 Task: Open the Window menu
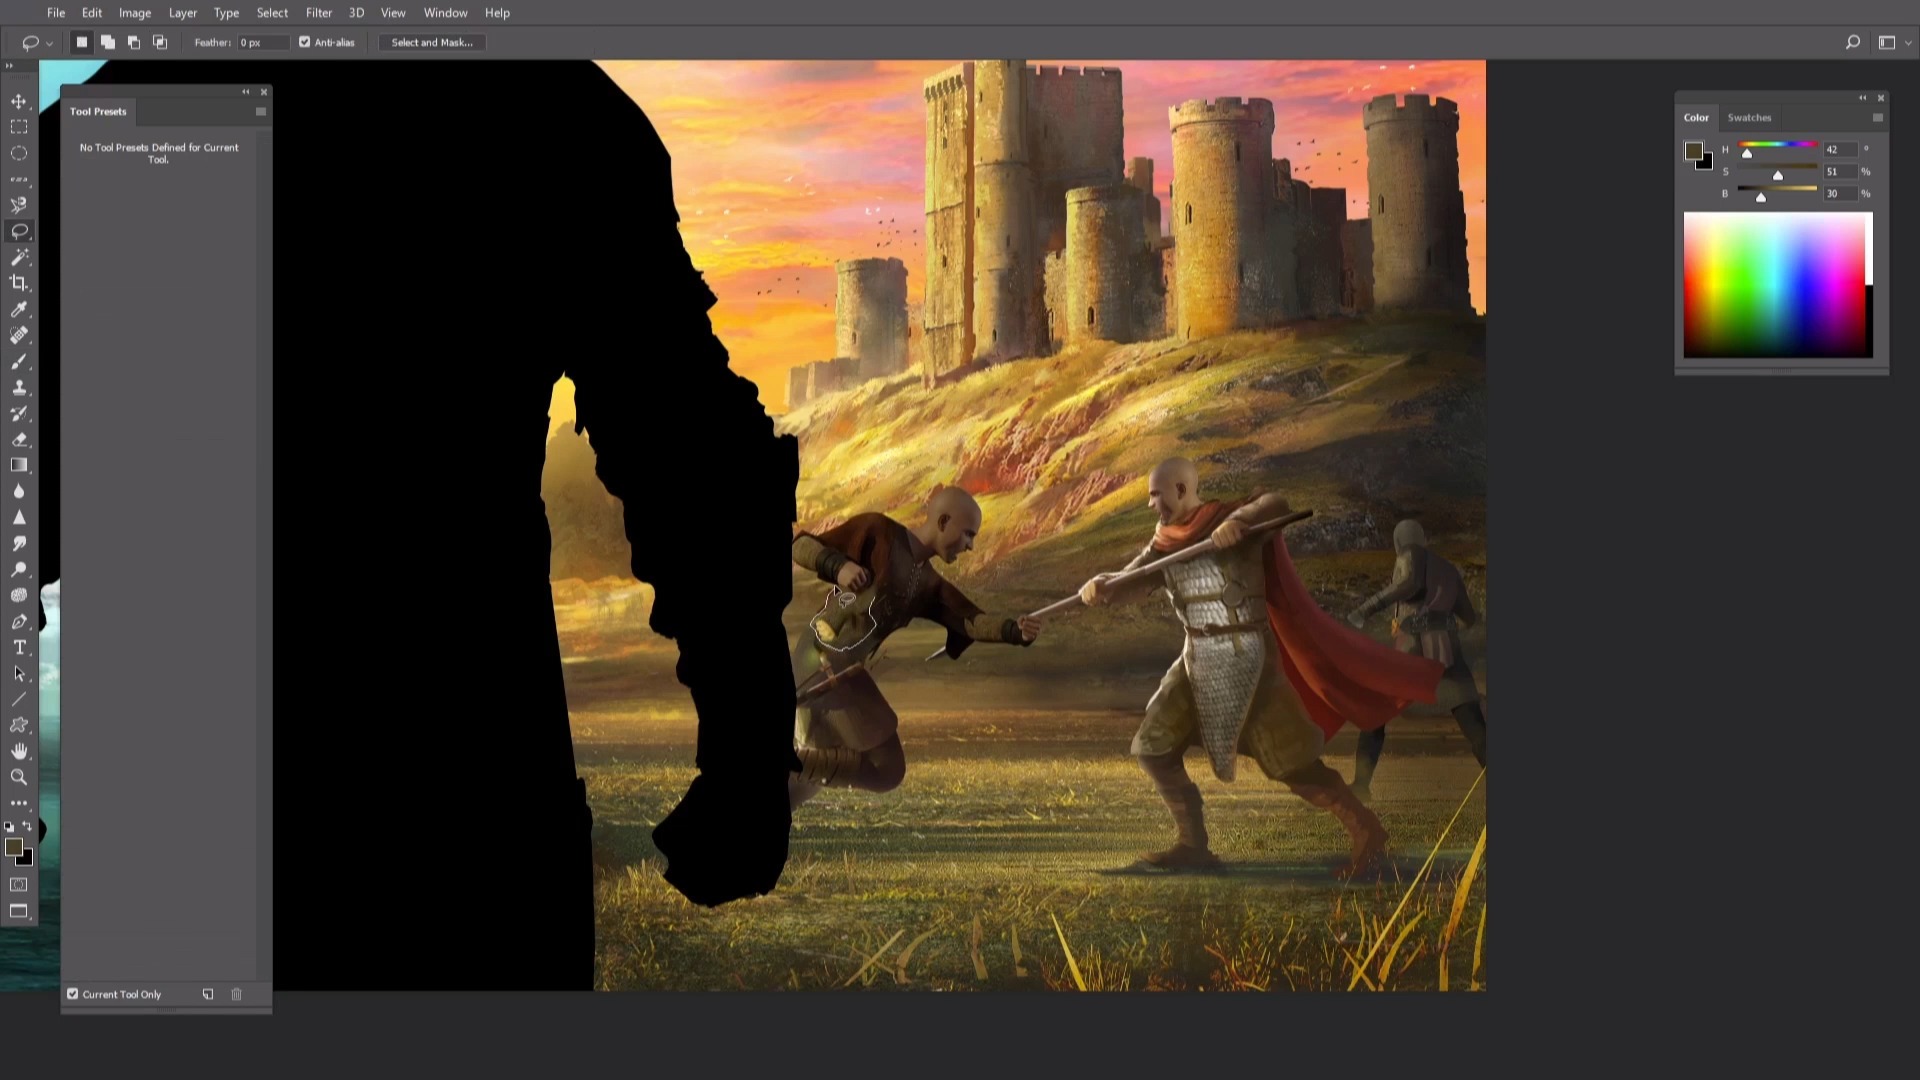445,13
